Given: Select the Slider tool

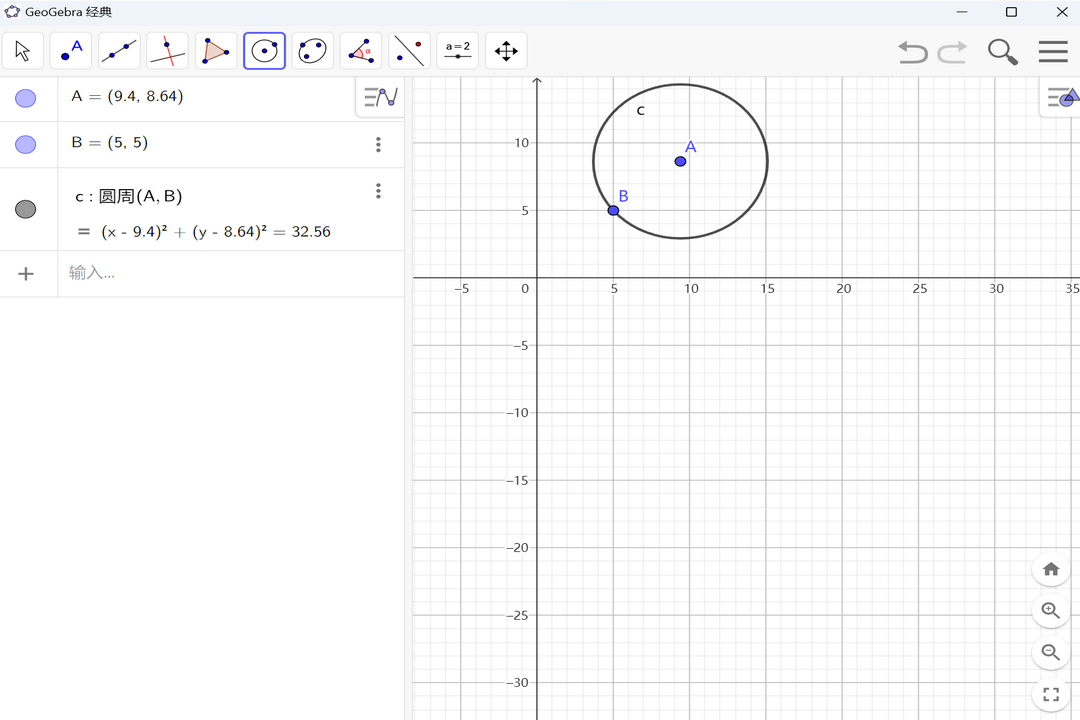Looking at the screenshot, I should tap(457, 50).
